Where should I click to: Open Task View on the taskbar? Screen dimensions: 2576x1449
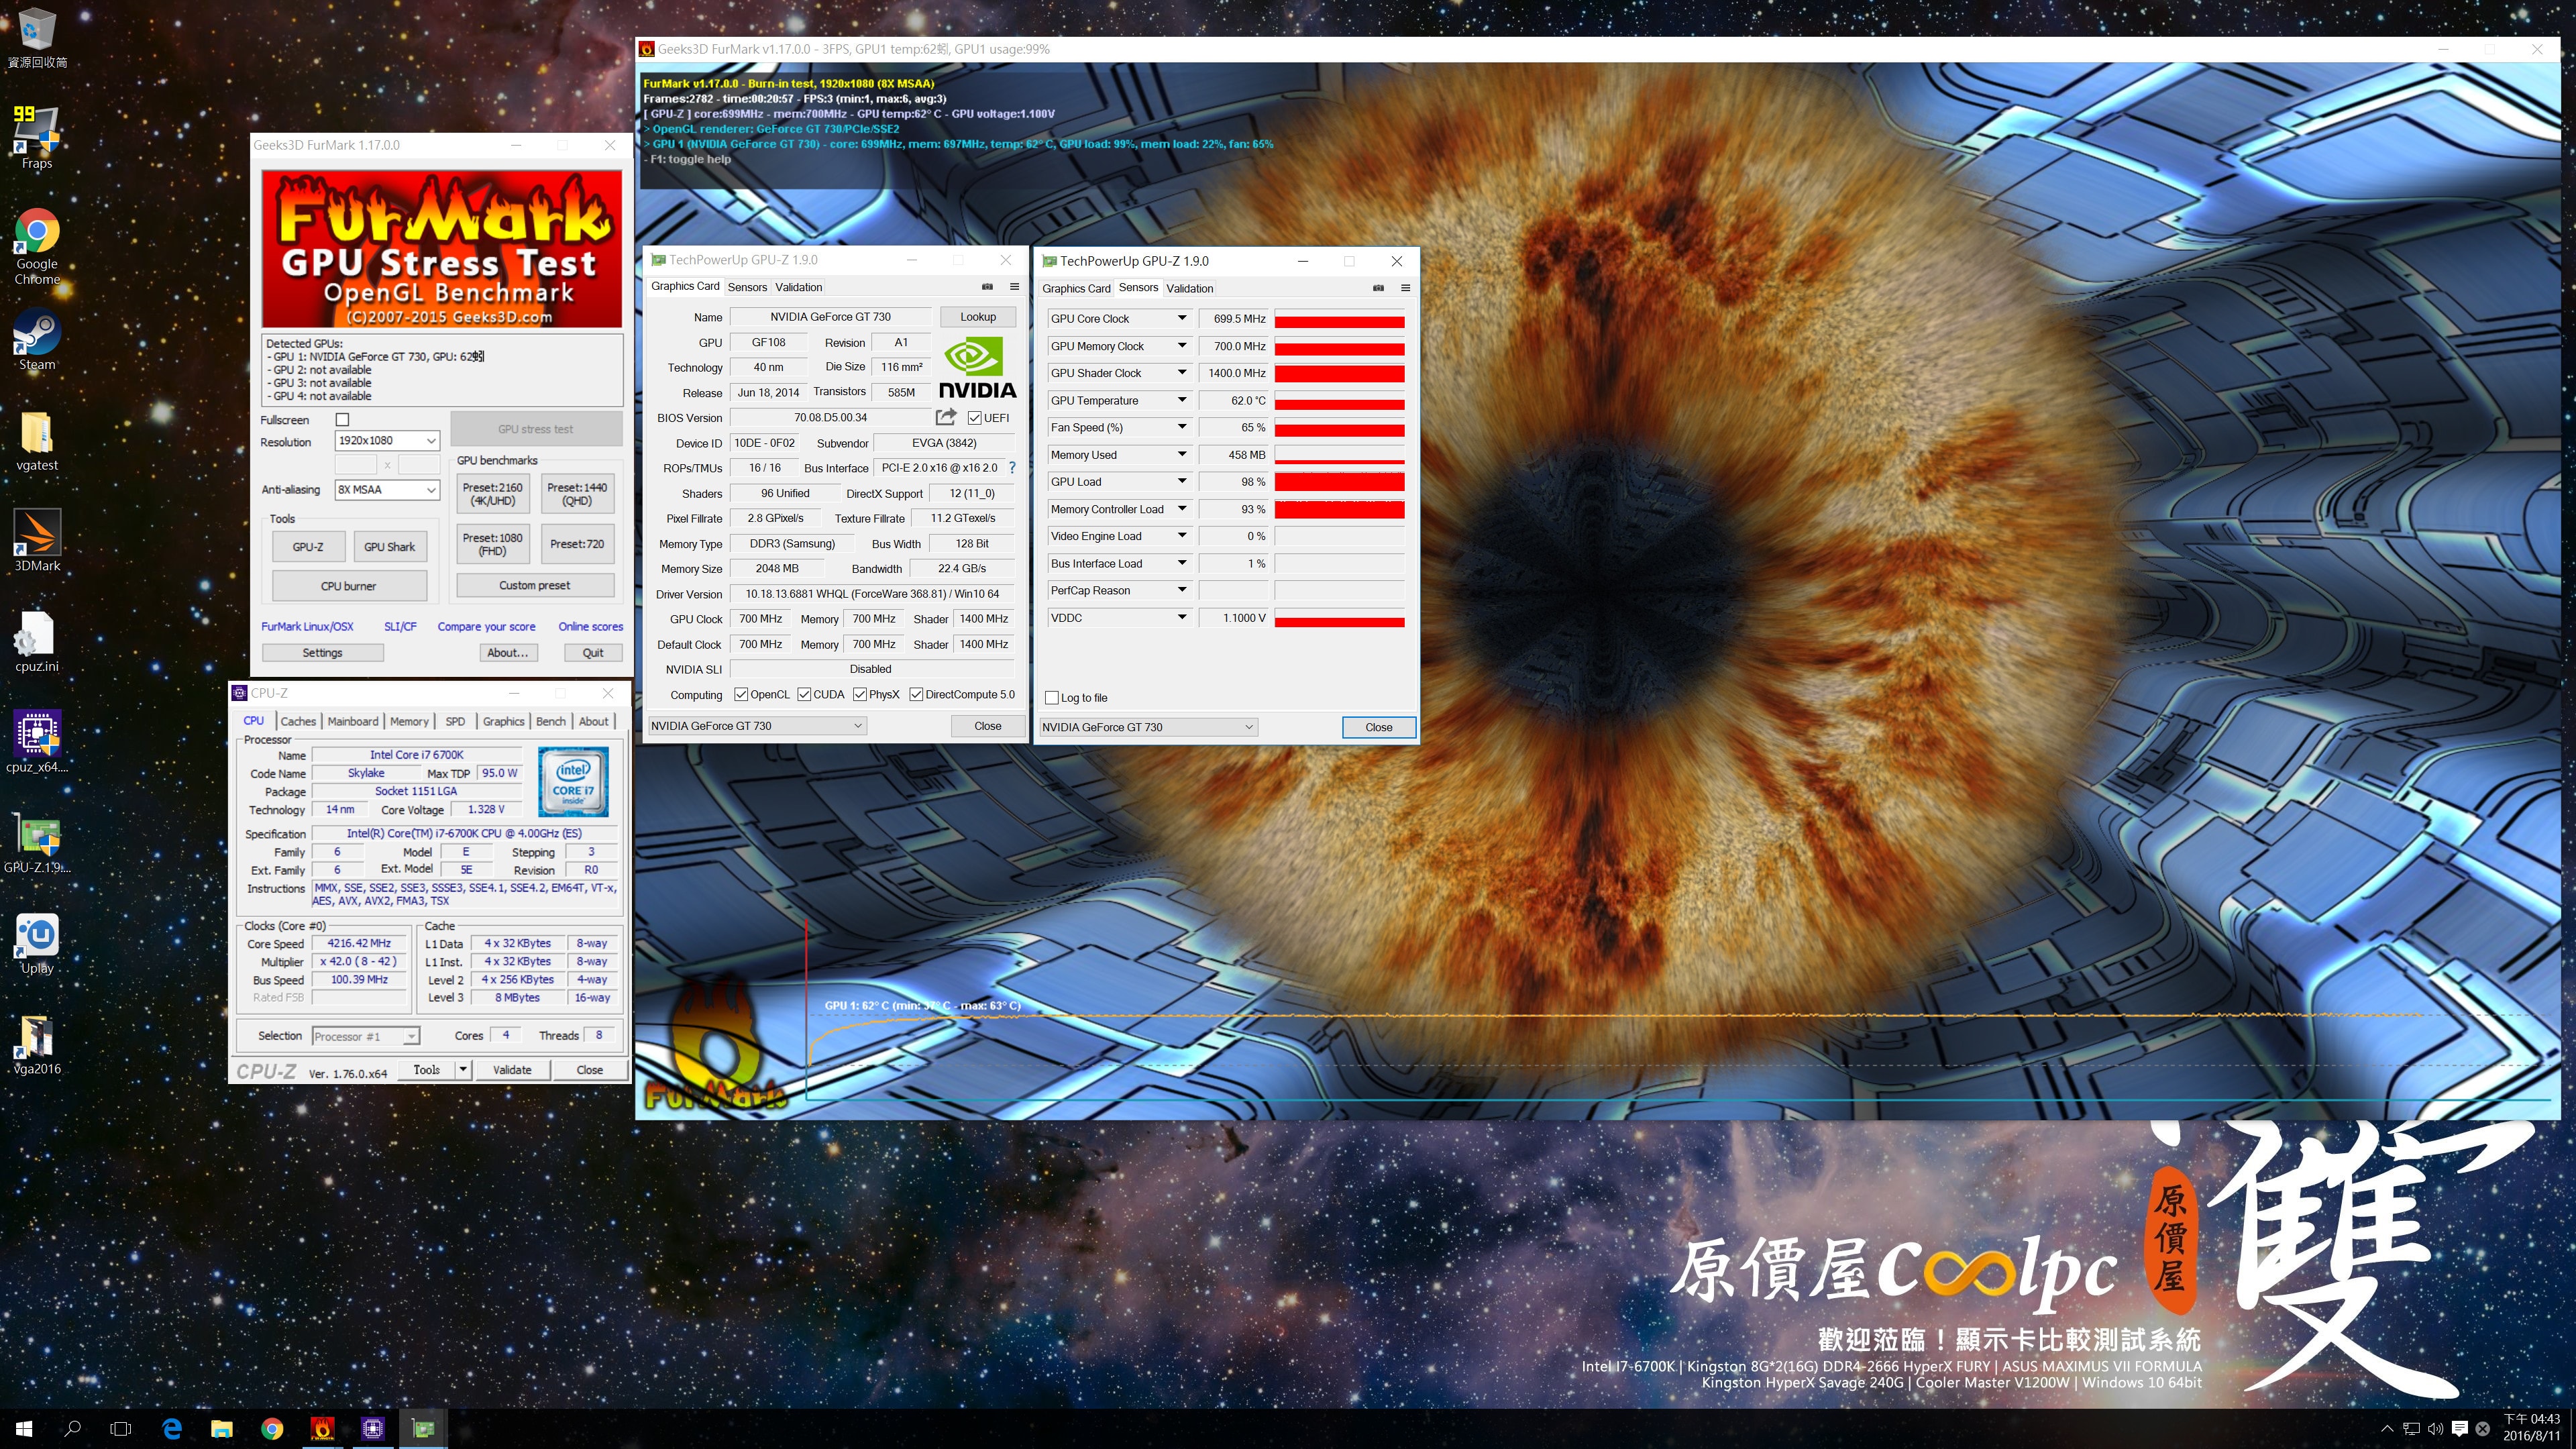(x=120, y=1429)
